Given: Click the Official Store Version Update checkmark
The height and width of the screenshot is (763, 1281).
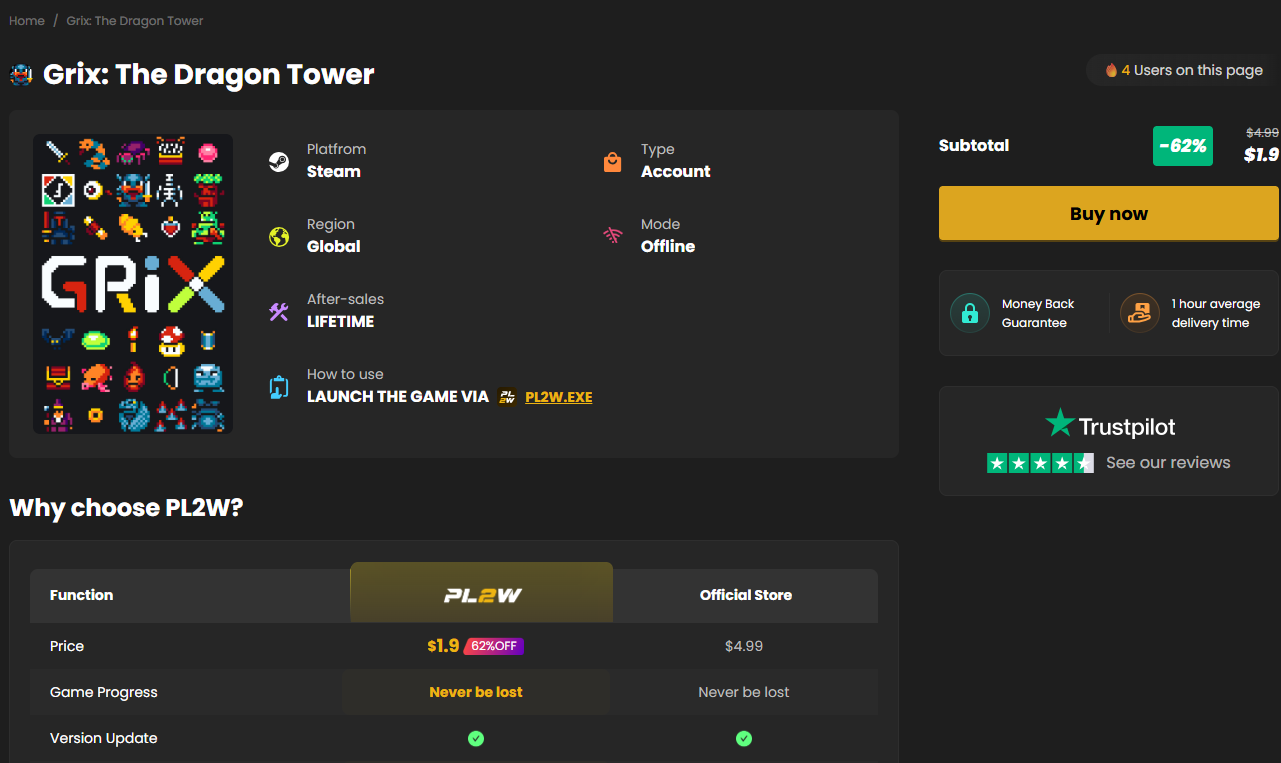Looking at the screenshot, I should (x=744, y=738).
